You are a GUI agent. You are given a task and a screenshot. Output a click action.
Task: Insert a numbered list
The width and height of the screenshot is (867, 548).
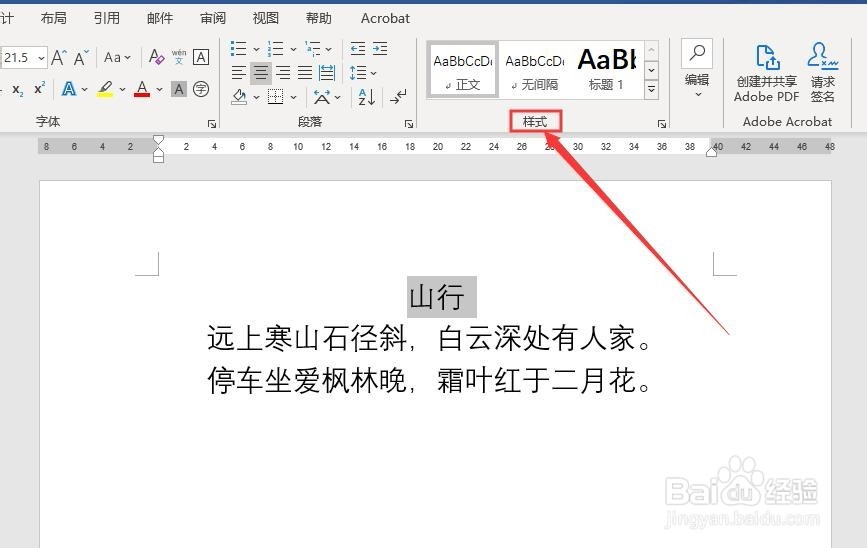[x=275, y=49]
